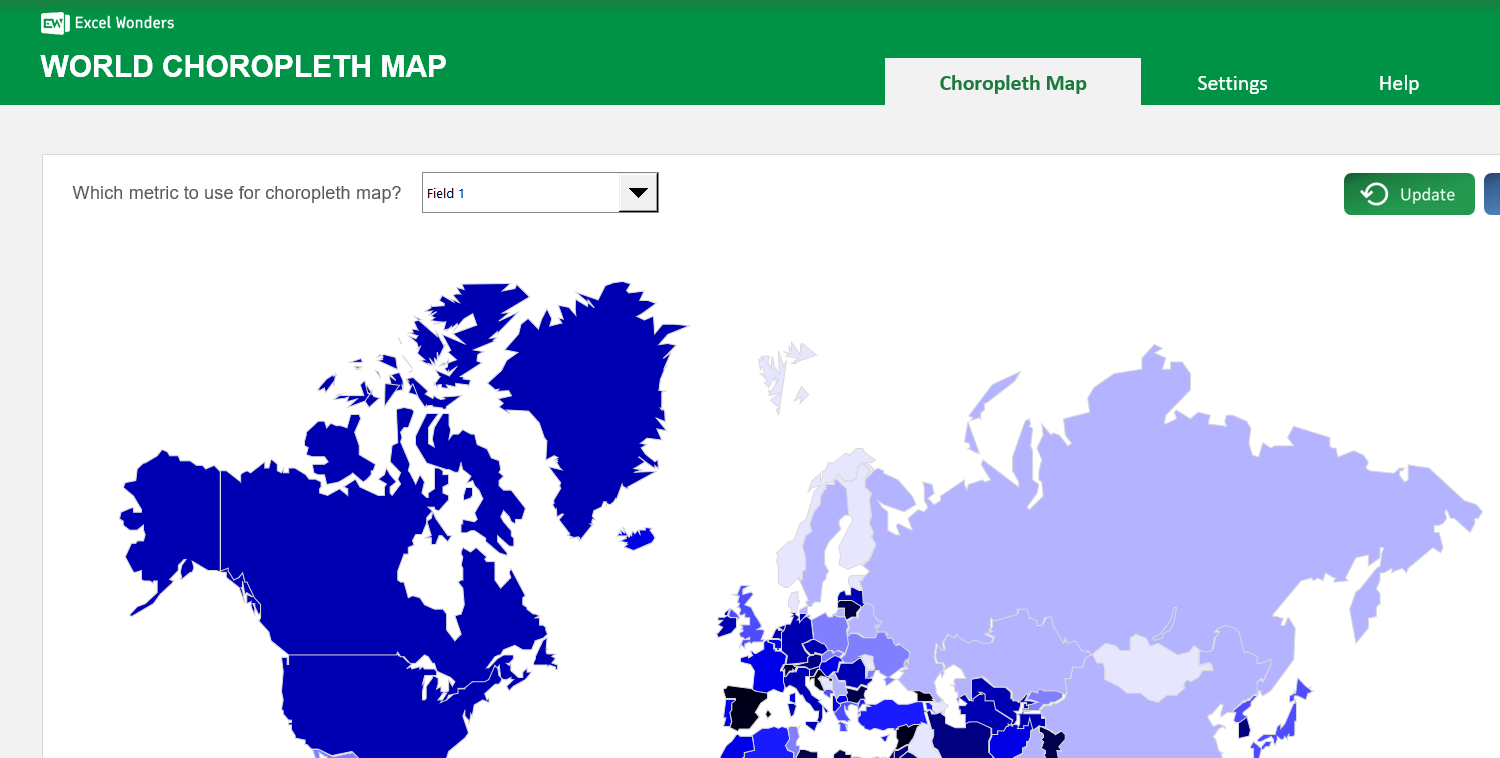
Task: Switch to the Settings tab
Action: tap(1232, 83)
